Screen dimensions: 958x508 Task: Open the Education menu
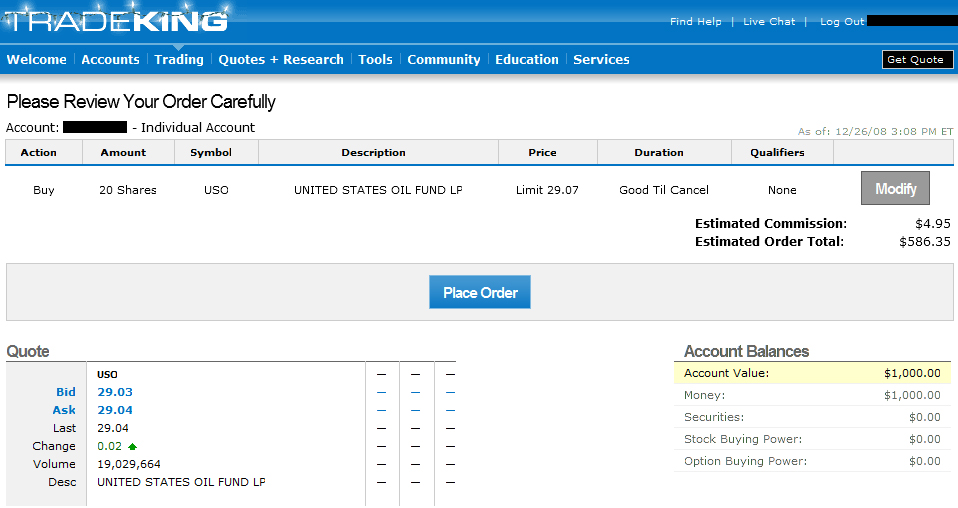(527, 59)
